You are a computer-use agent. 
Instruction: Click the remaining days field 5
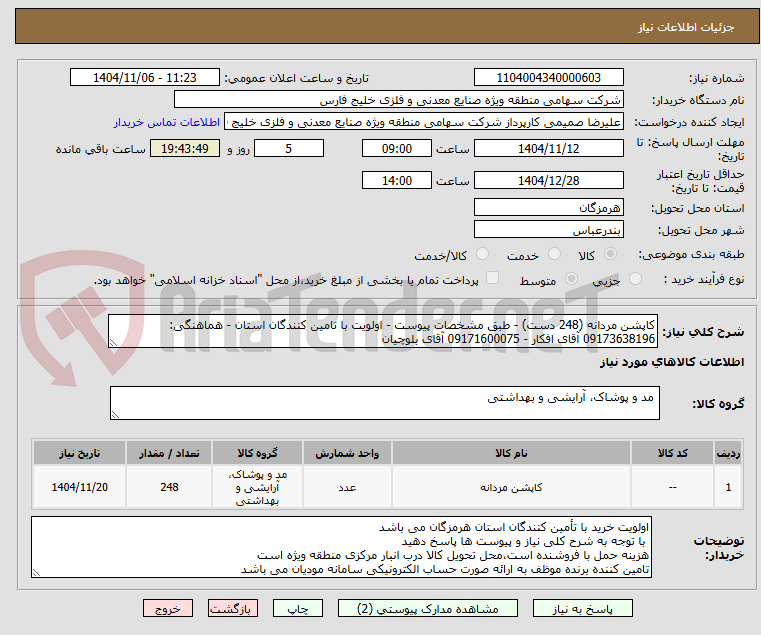(x=289, y=149)
